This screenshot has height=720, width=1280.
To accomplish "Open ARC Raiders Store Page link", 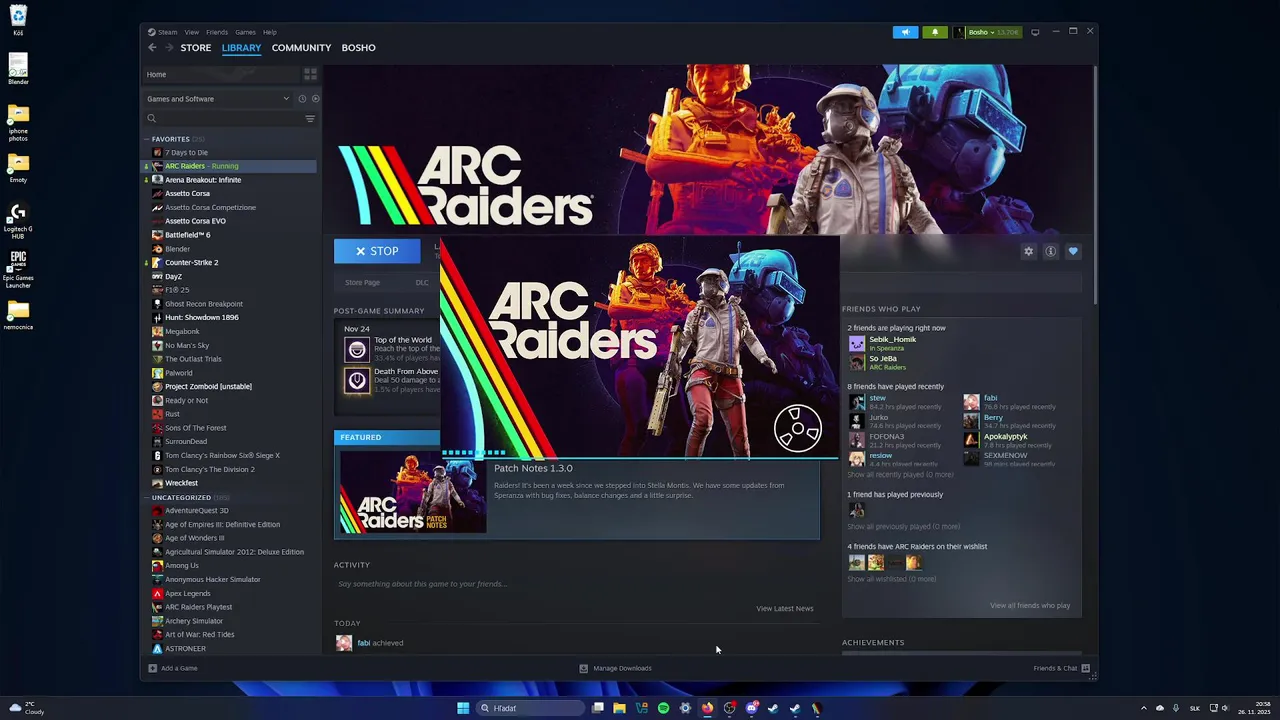I will click(x=362, y=283).
